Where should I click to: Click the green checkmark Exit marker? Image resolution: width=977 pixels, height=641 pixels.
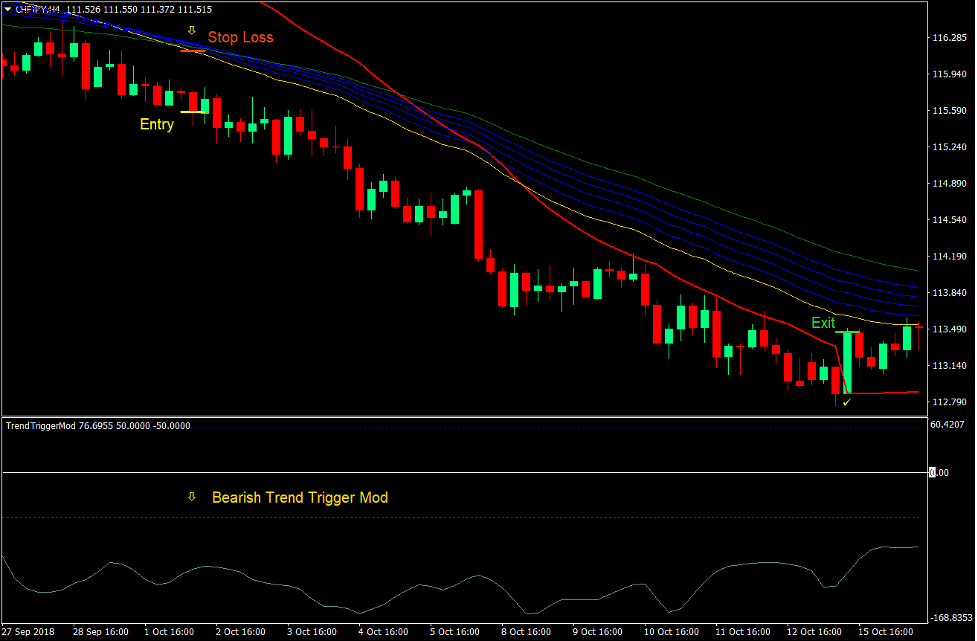pyautogui.click(x=846, y=402)
